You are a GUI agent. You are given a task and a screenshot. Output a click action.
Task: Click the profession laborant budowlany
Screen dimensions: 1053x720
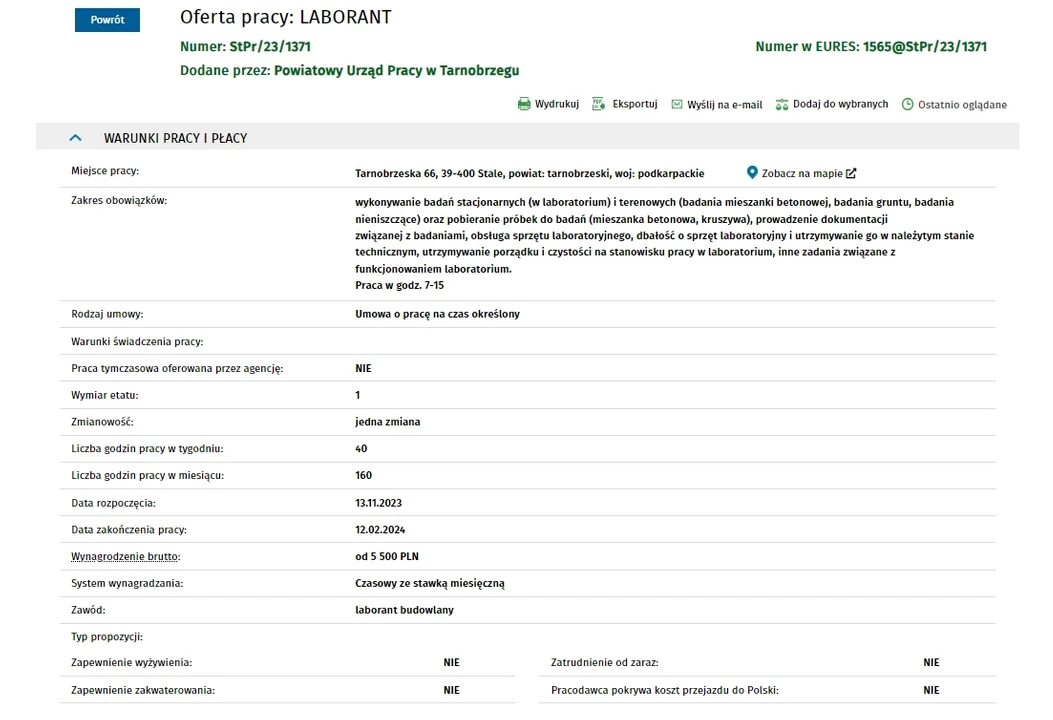coord(404,610)
